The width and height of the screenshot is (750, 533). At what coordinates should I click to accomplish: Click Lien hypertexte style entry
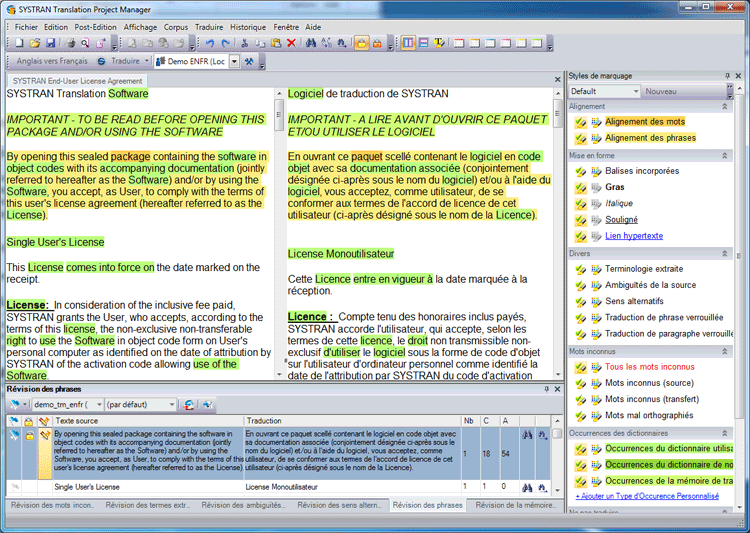click(634, 236)
